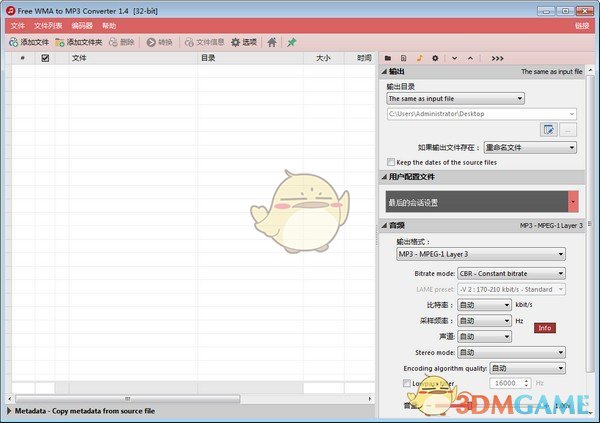Screen dimensions: 600x423
Task: Start conversion with the 转换 button
Action: (160, 42)
